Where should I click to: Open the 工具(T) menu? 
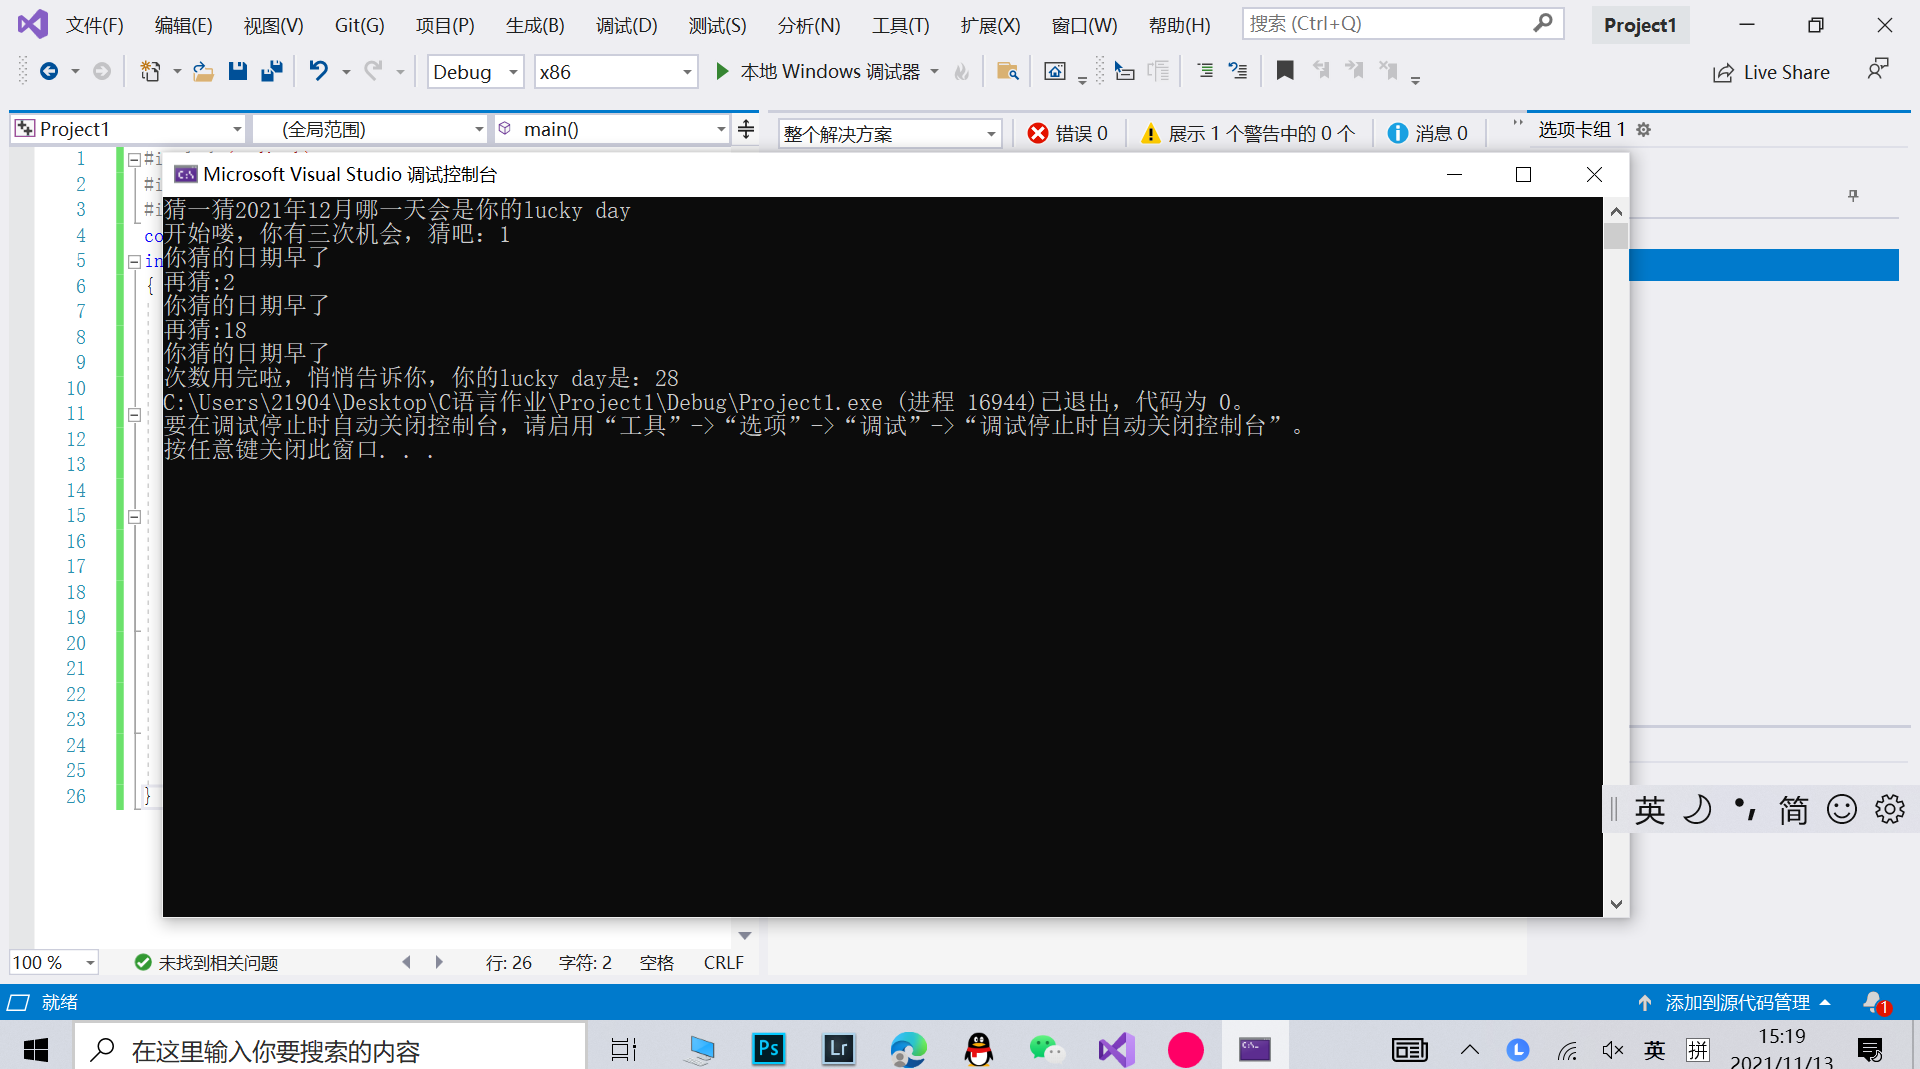click(x=901, y=25)
